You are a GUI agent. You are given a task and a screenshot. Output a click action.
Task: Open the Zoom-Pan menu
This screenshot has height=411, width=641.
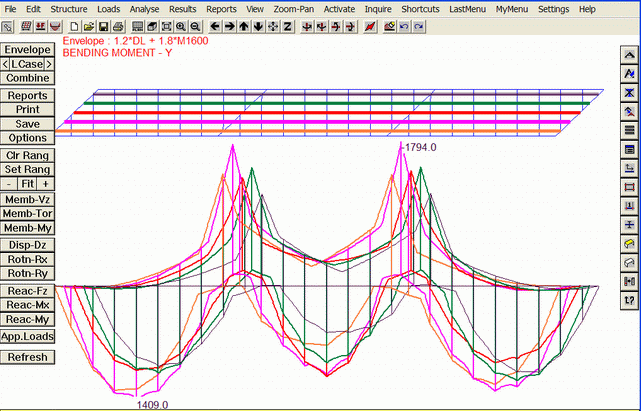(294, 9)
